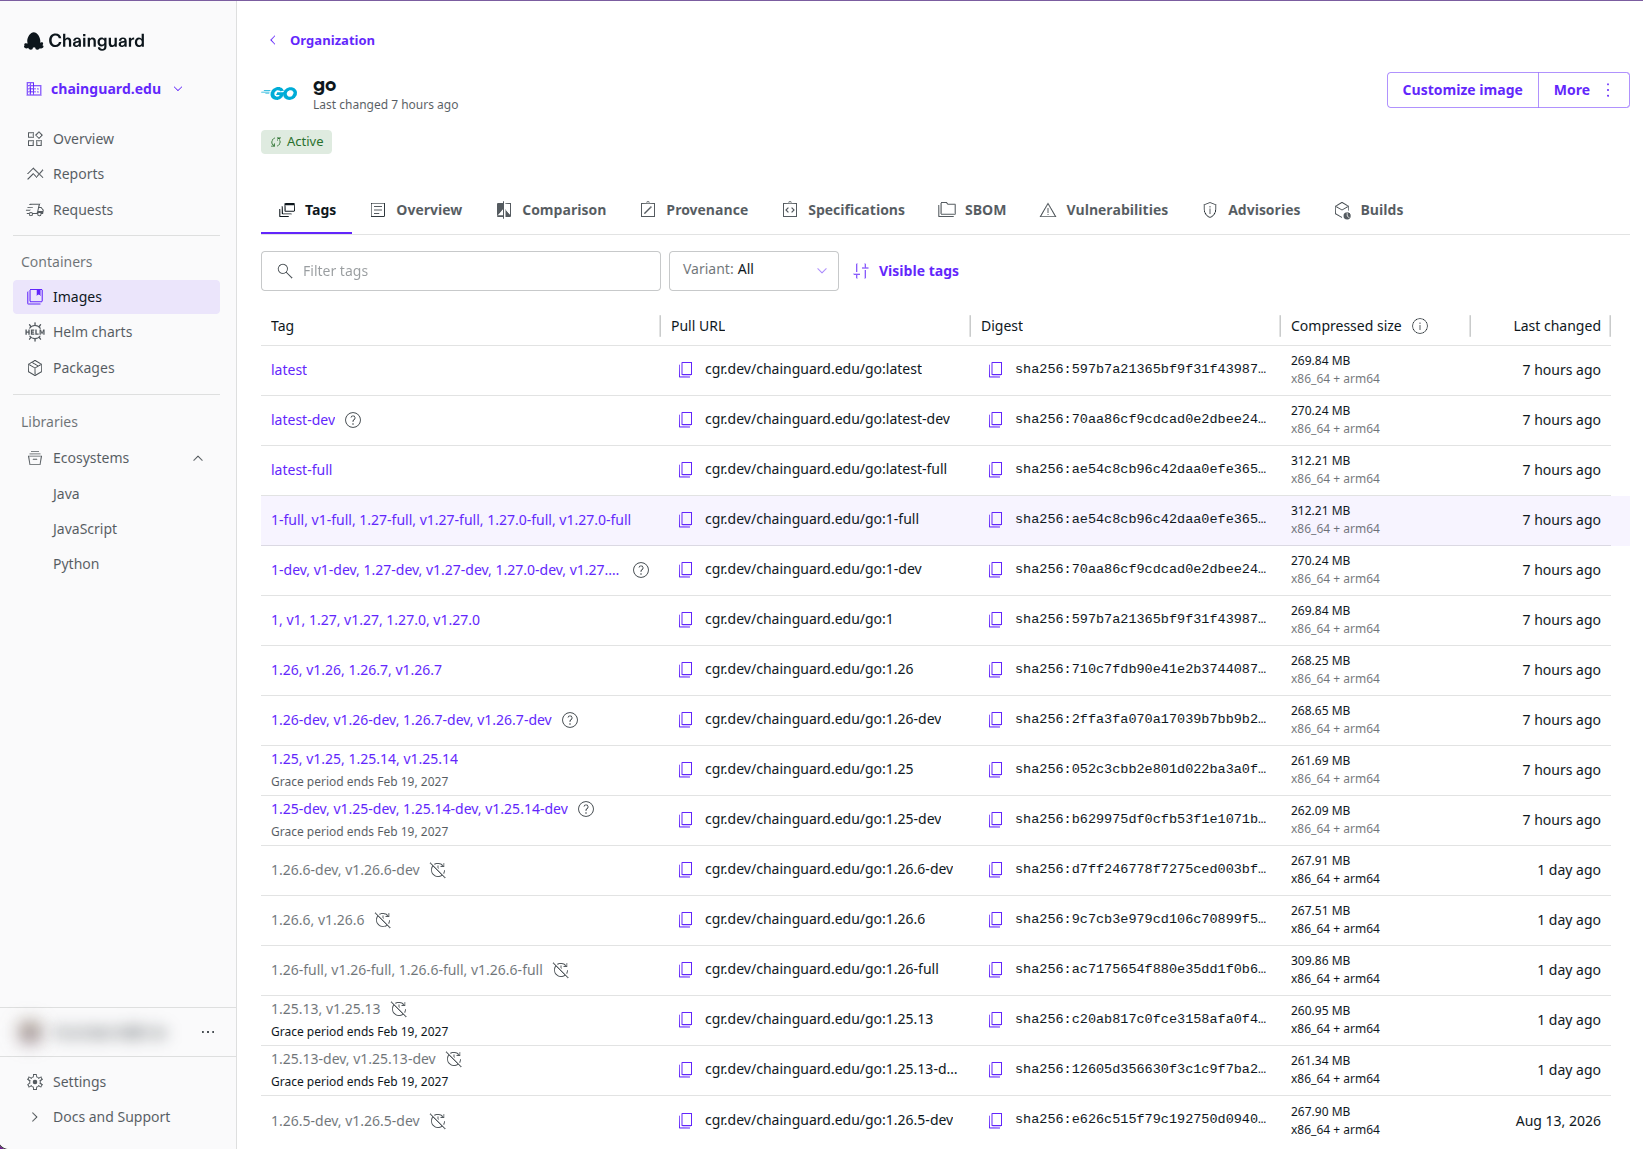Open 1.26, v1.26, 1.26.7 tag link
The height and width of the screenshot is (1149, 1643).
[x=356, y=670]
